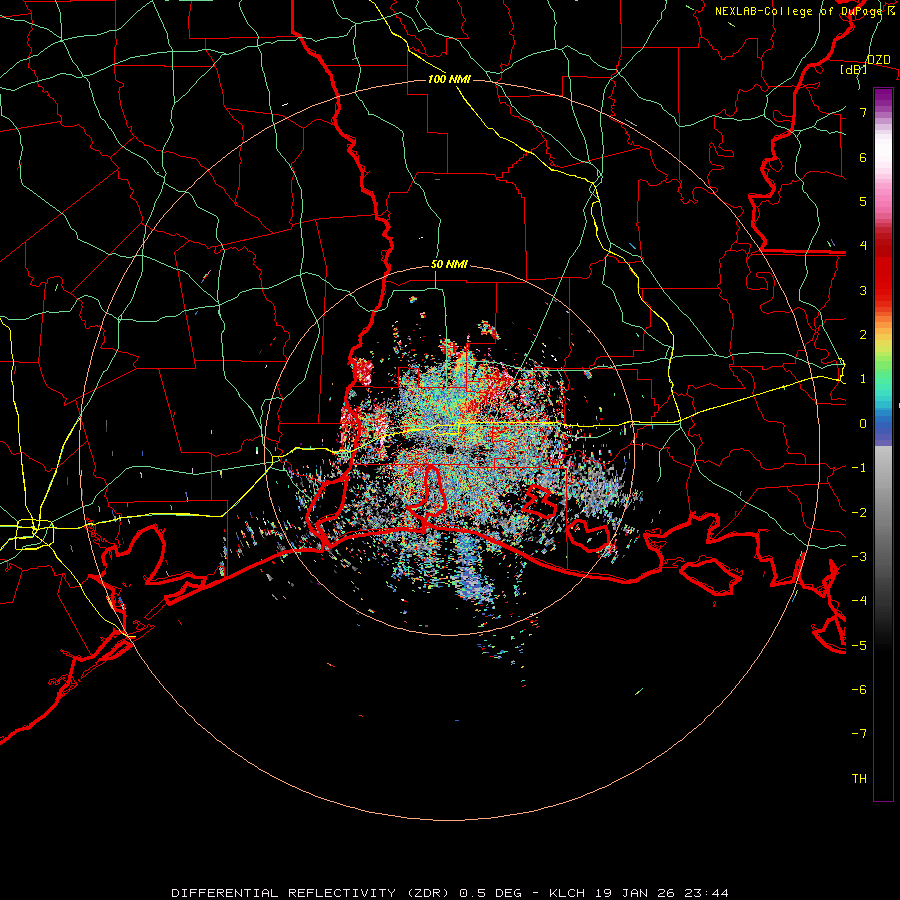
Task: Click "(ZDR)" in the bottom caption
Action: (428, 893)
